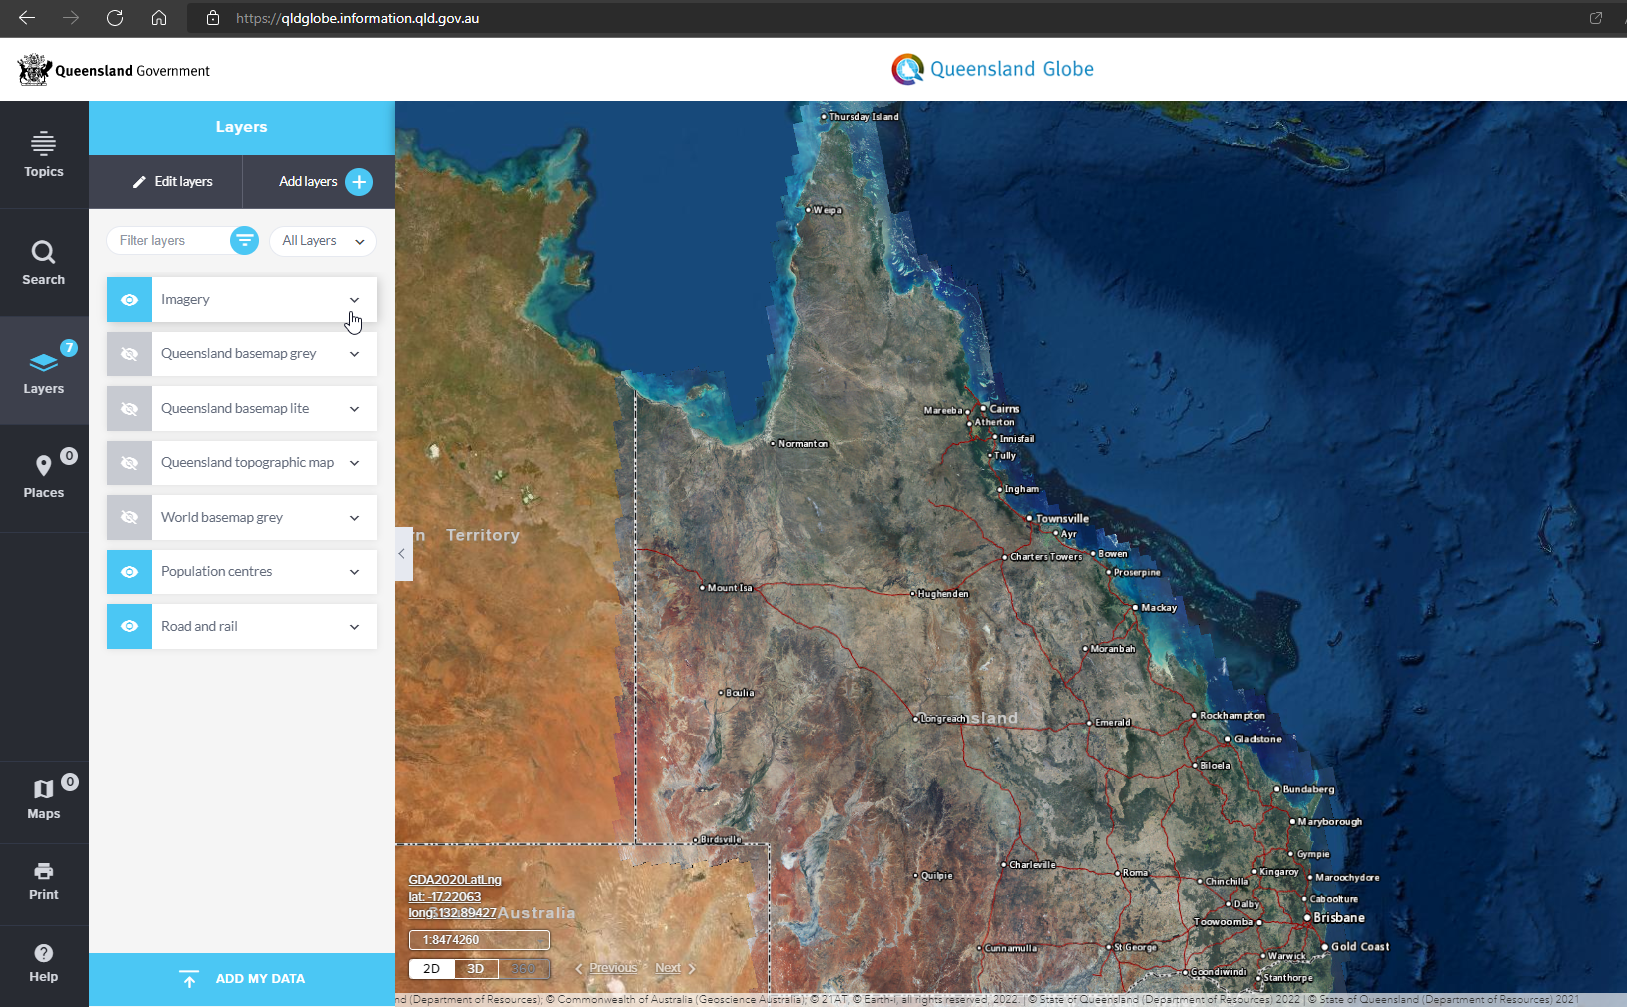
Task: Click the map scale value field
Action: pos(478,939)
